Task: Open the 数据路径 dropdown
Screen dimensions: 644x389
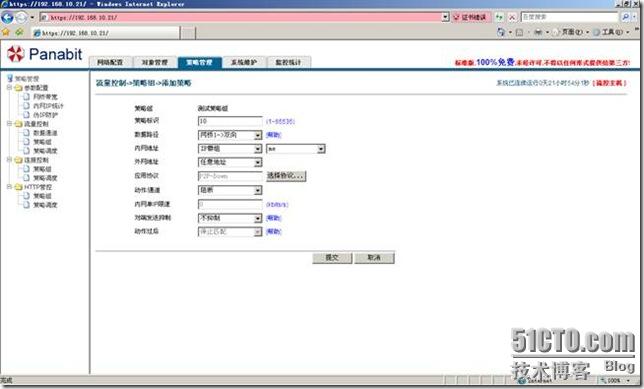Action: click(230, 135)
